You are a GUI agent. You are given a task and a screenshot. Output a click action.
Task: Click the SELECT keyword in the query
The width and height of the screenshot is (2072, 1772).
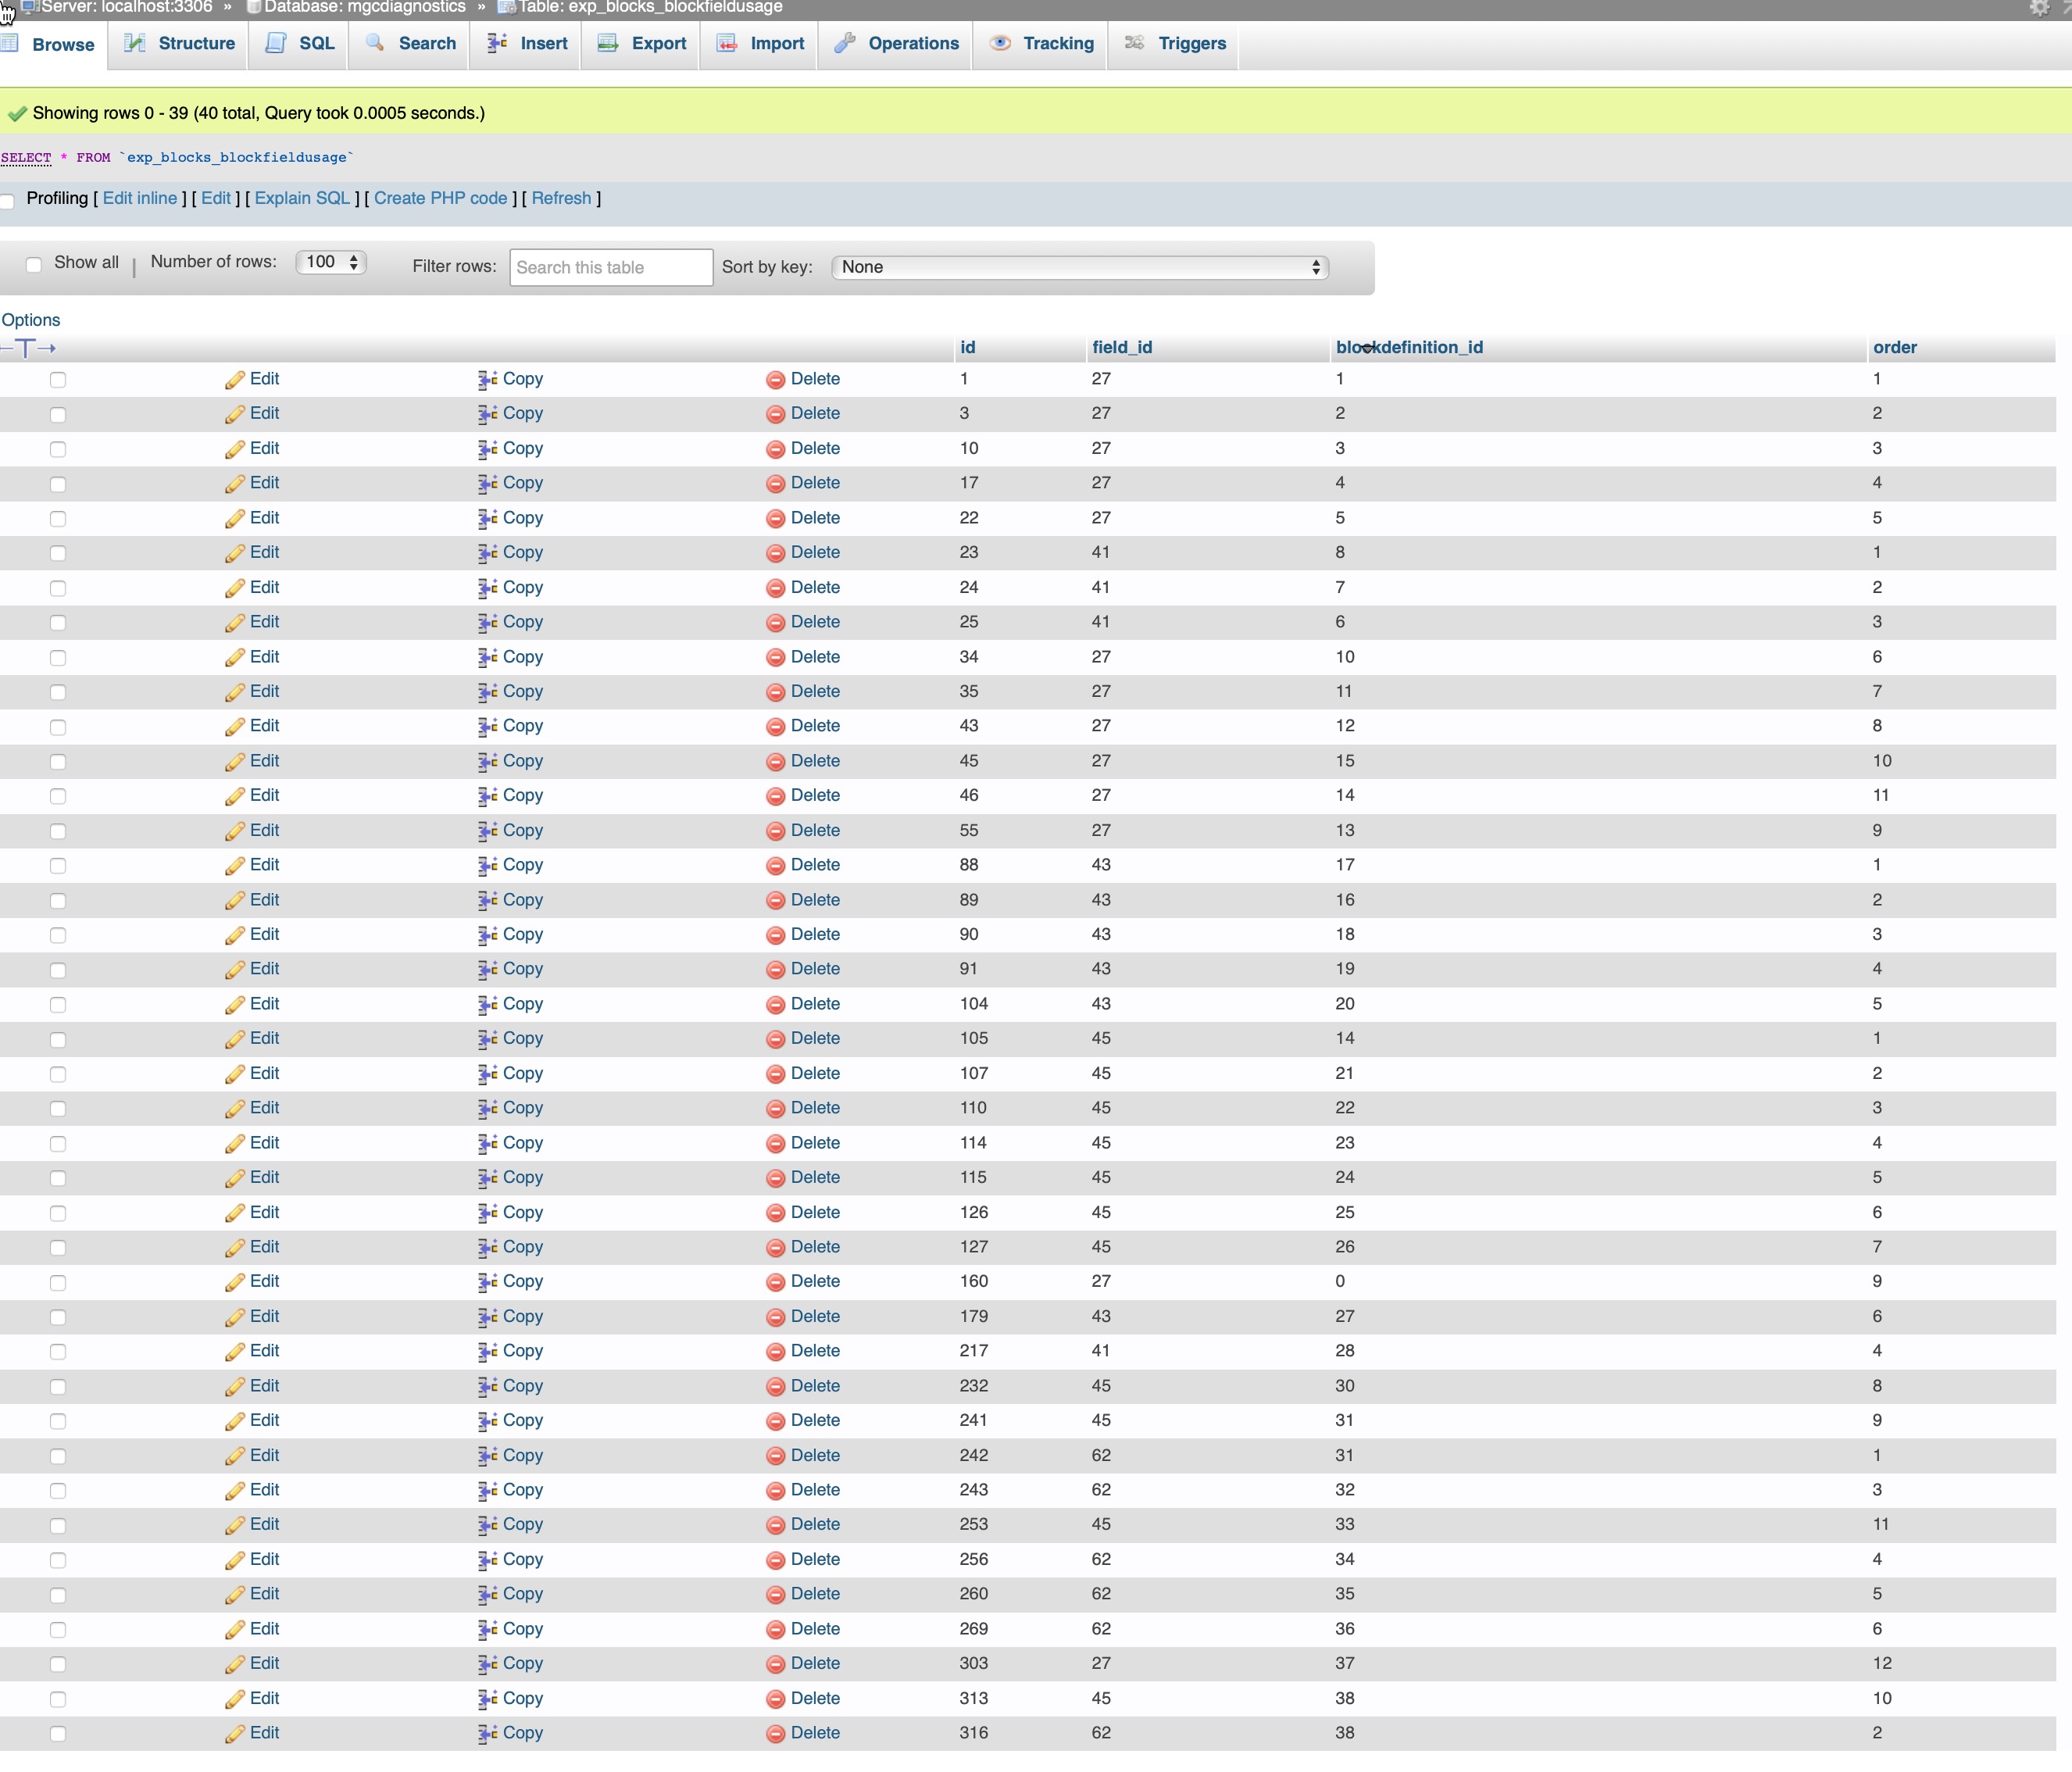point(26,157)
